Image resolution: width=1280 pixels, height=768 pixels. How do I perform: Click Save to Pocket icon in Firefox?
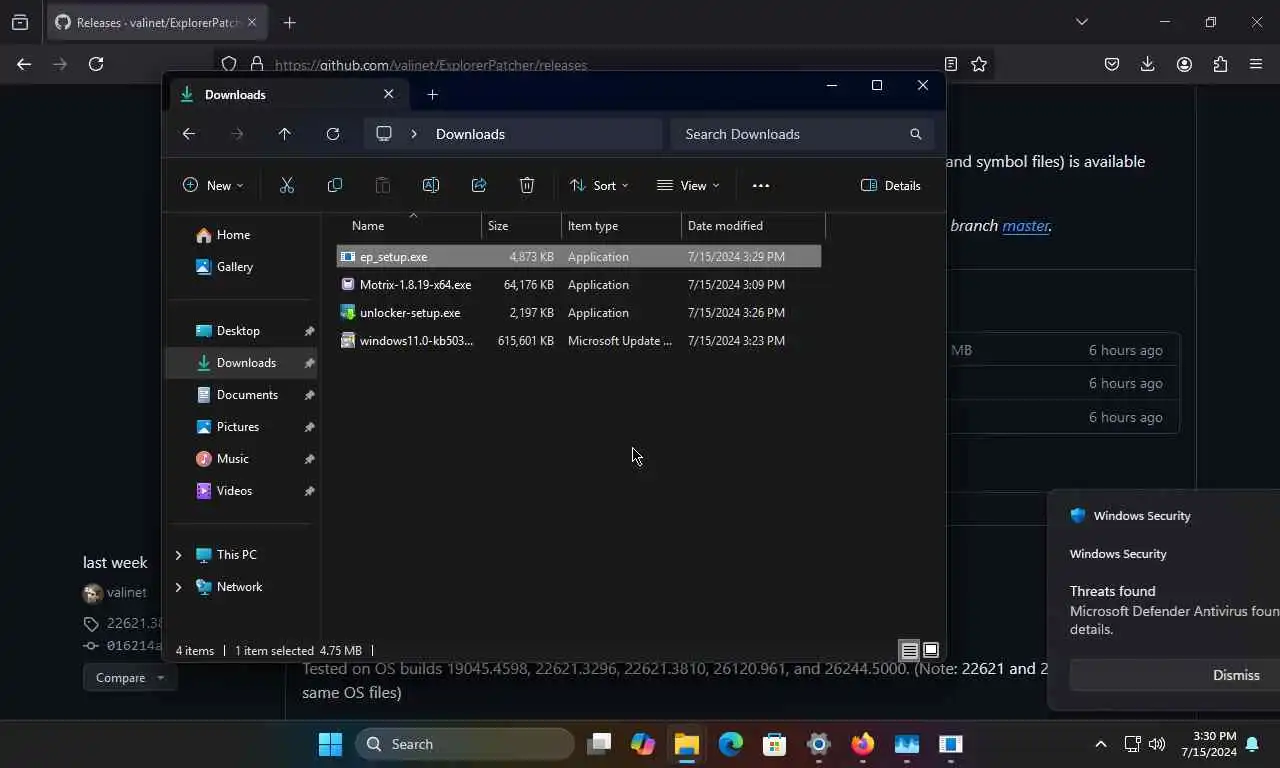pos(1111,64)
